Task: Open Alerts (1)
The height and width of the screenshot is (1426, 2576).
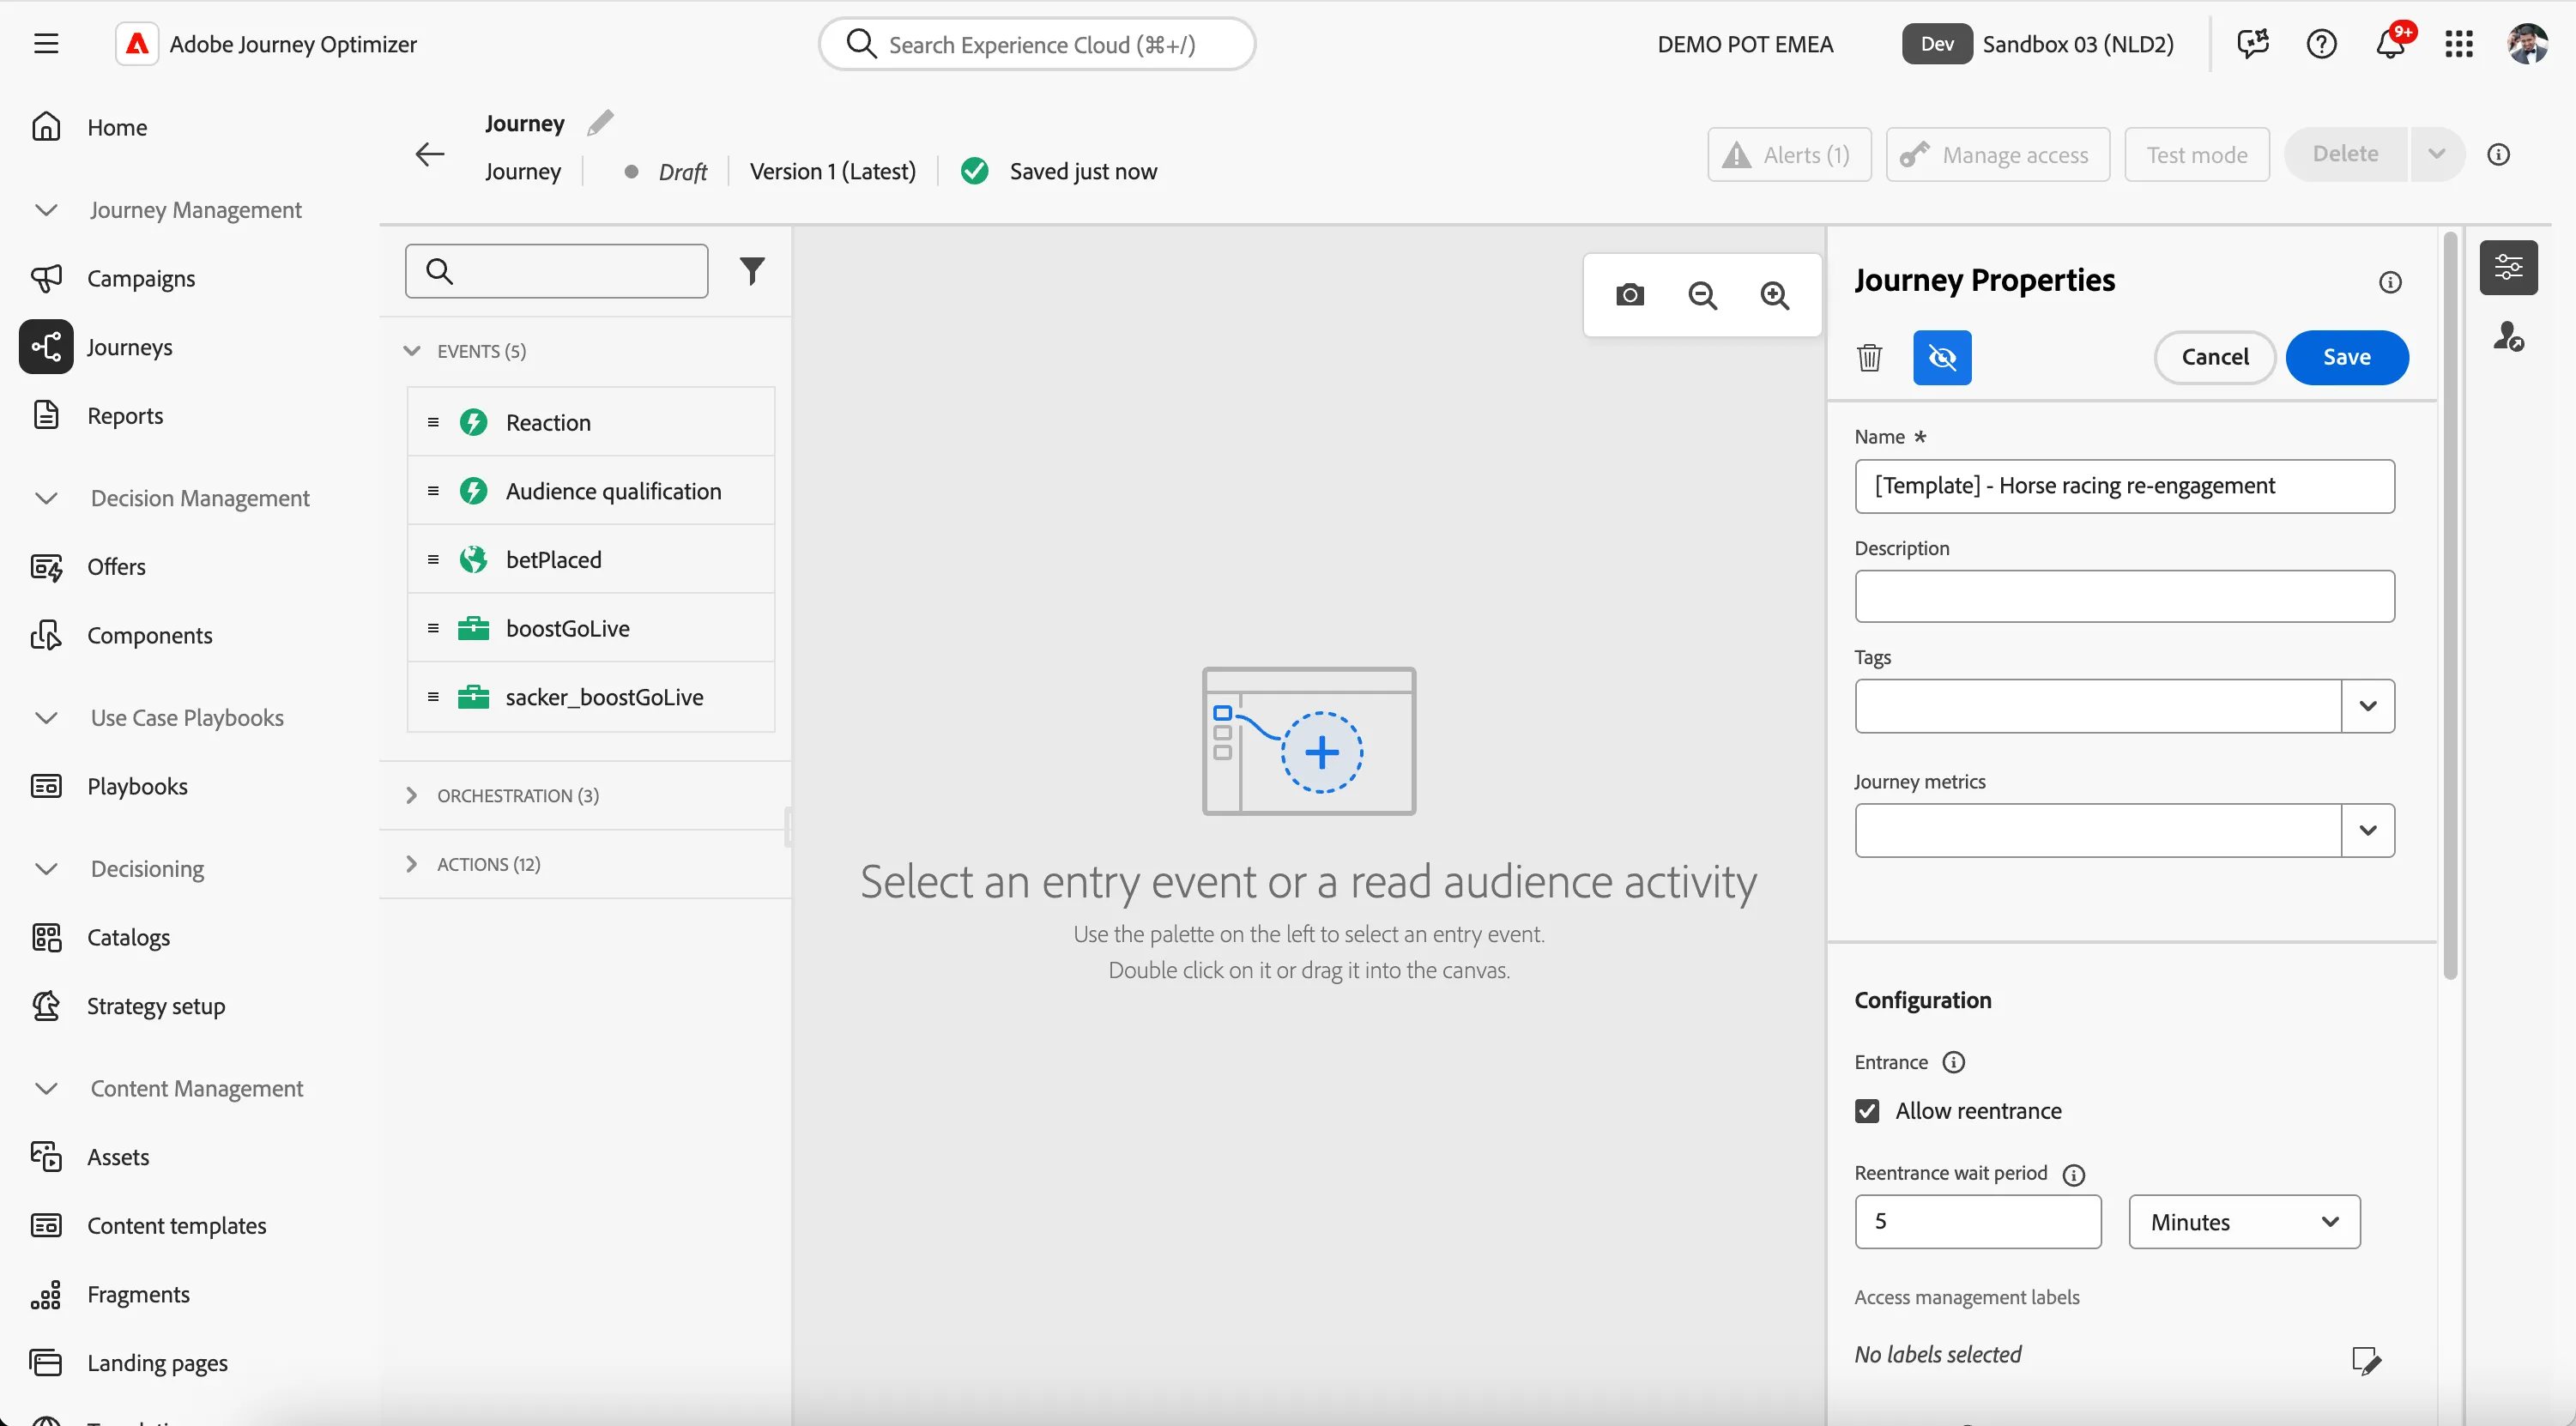Action: 1789,154
